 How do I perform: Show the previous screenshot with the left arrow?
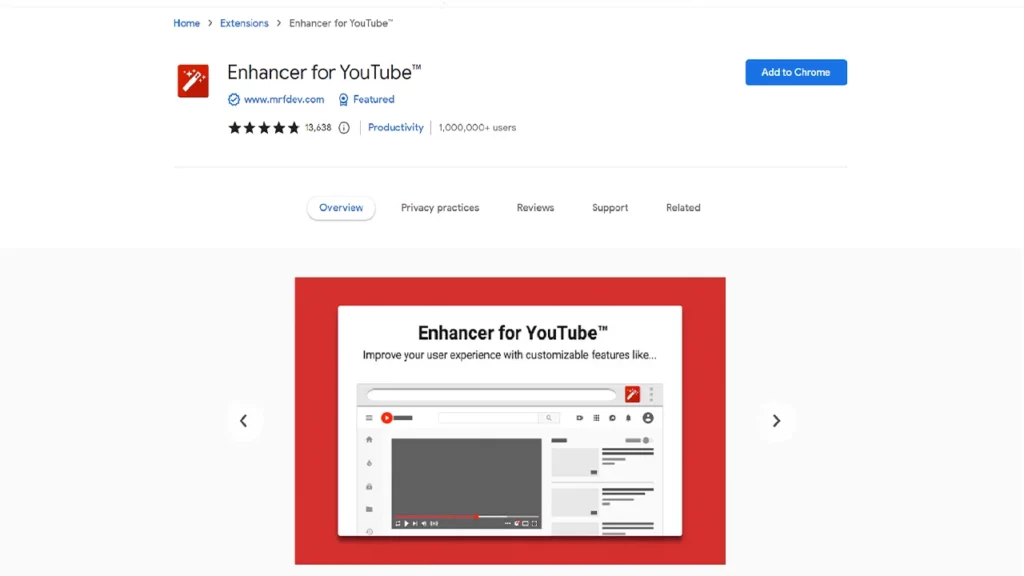click(x=244, y=421)
